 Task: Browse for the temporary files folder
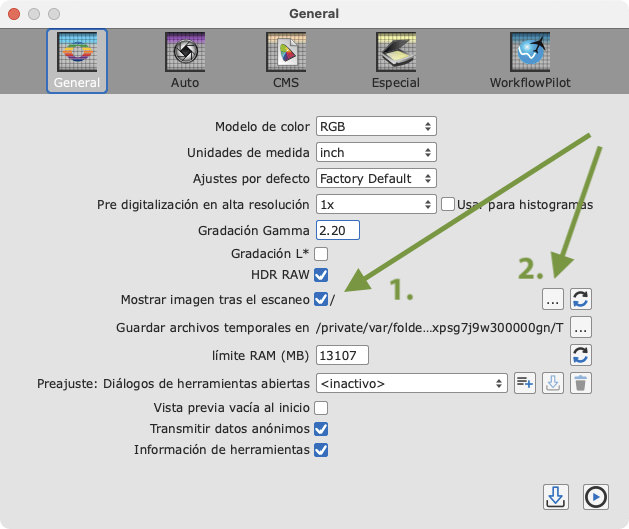pyautogui.click(x=581, y=327)
